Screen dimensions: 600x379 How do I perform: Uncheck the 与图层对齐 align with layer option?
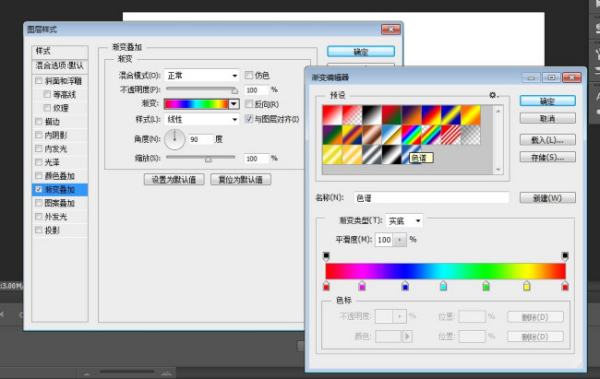[249, 119]
